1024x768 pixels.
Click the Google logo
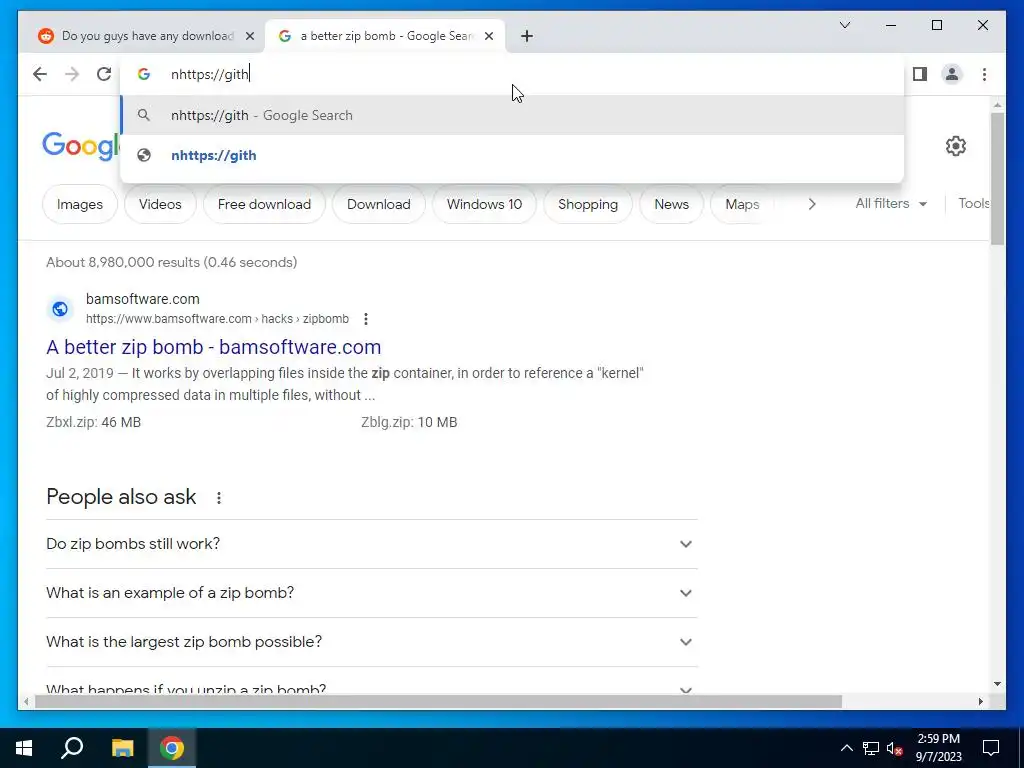81,146
